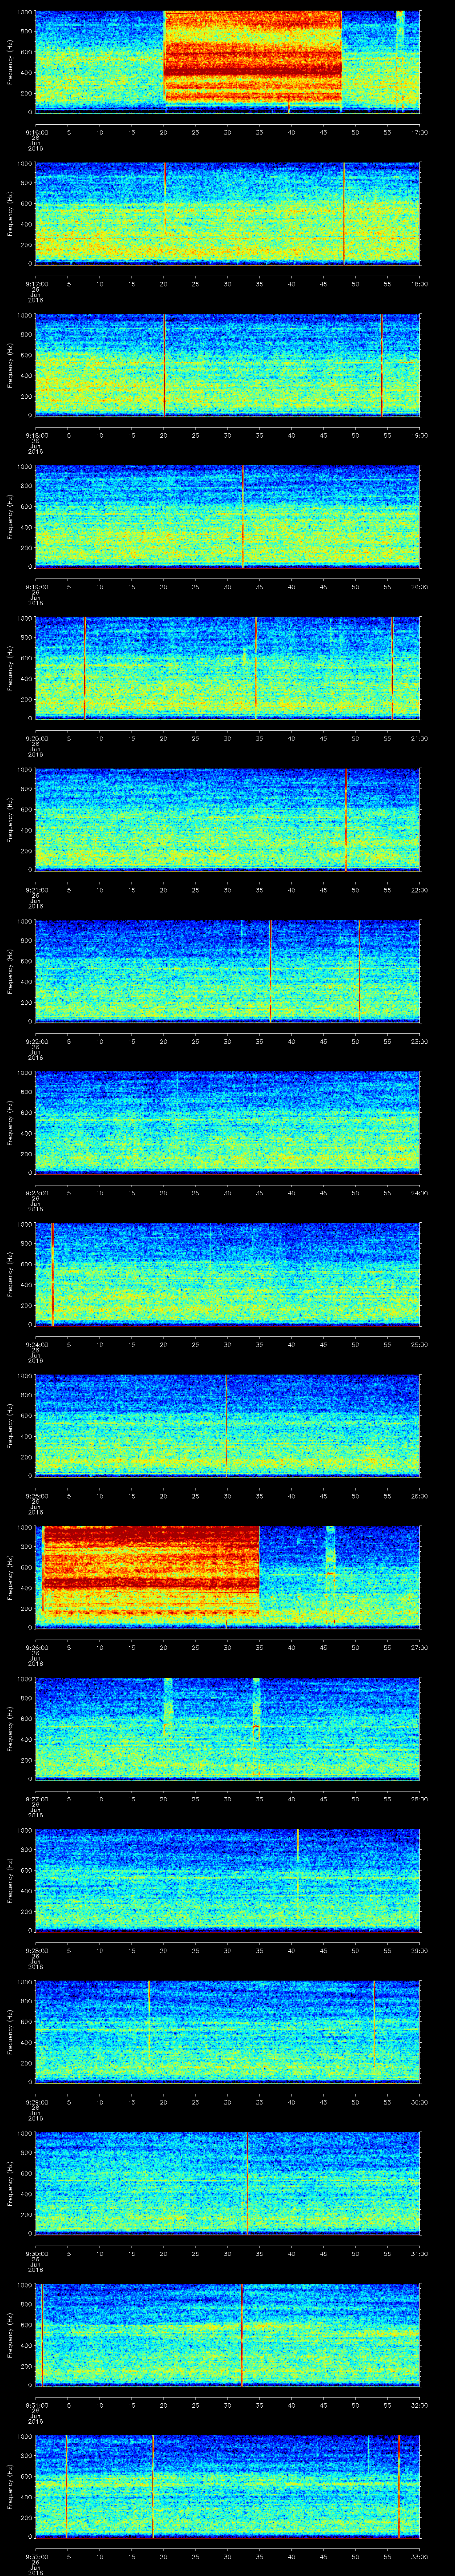The image size is (455, 2576).
Task: Select the 9:21:00 spectrogram panel
Action: [x=227, y=819]
